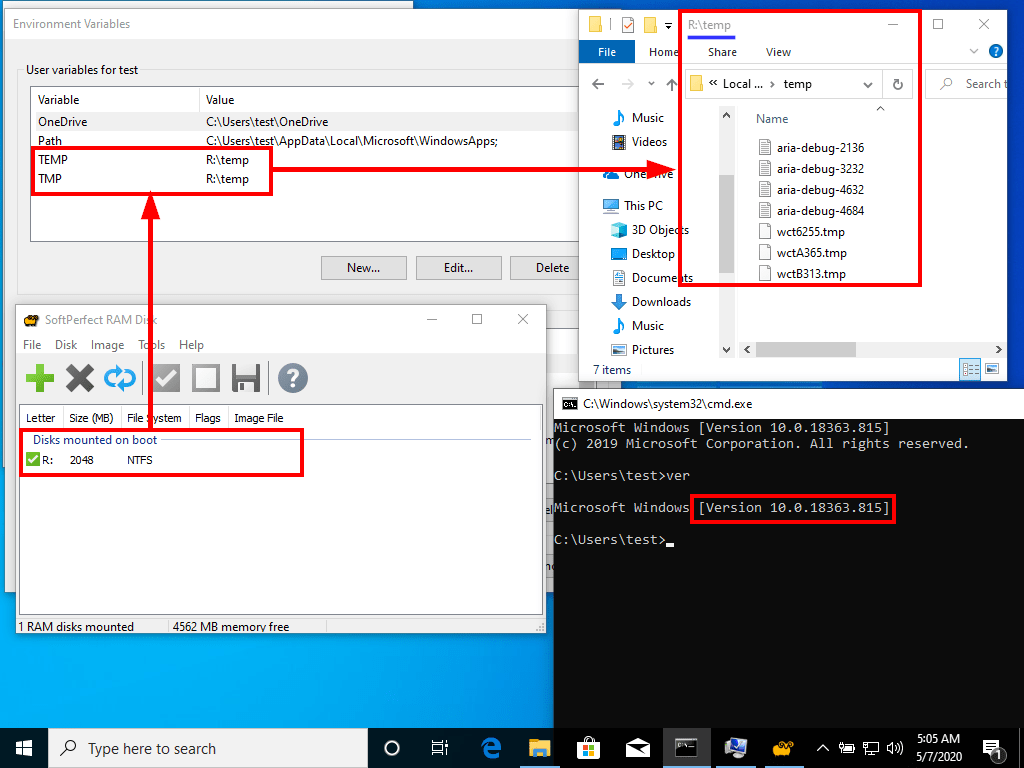Open the File menu in SoftPerfect RAM Disk

(x=32, y=345)
